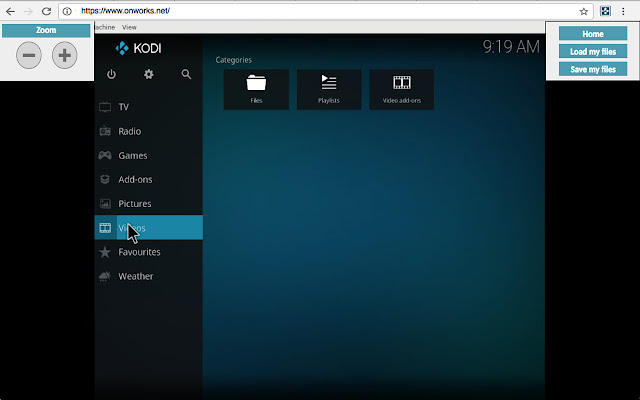Click the Kodi power icon
Viewport: 640px width, 400px height.
111,74
